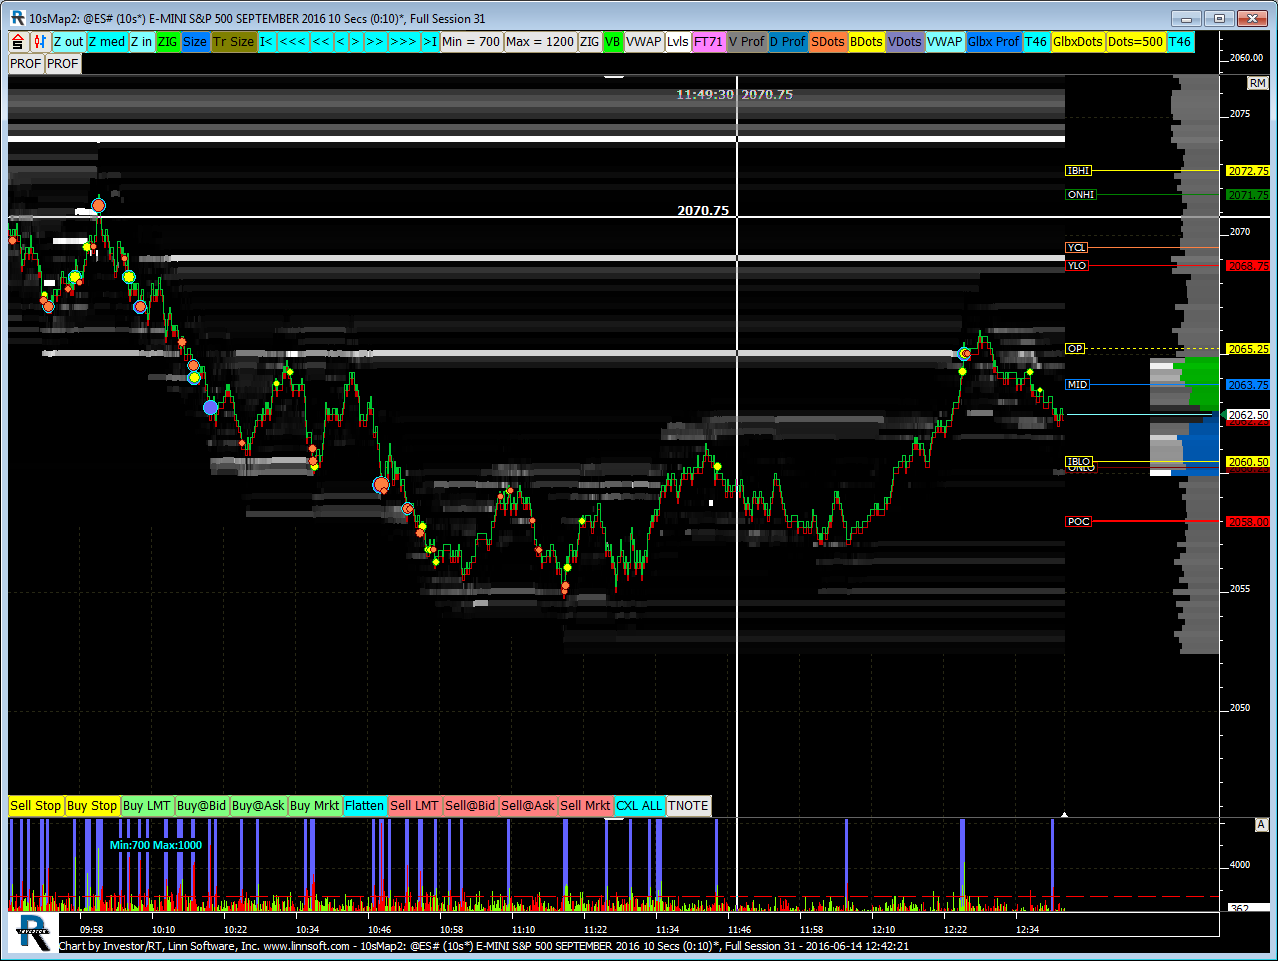The image size is (1278, 961).
Task: Jump to chart start with I< button
Action: click(x=267, y=42)
